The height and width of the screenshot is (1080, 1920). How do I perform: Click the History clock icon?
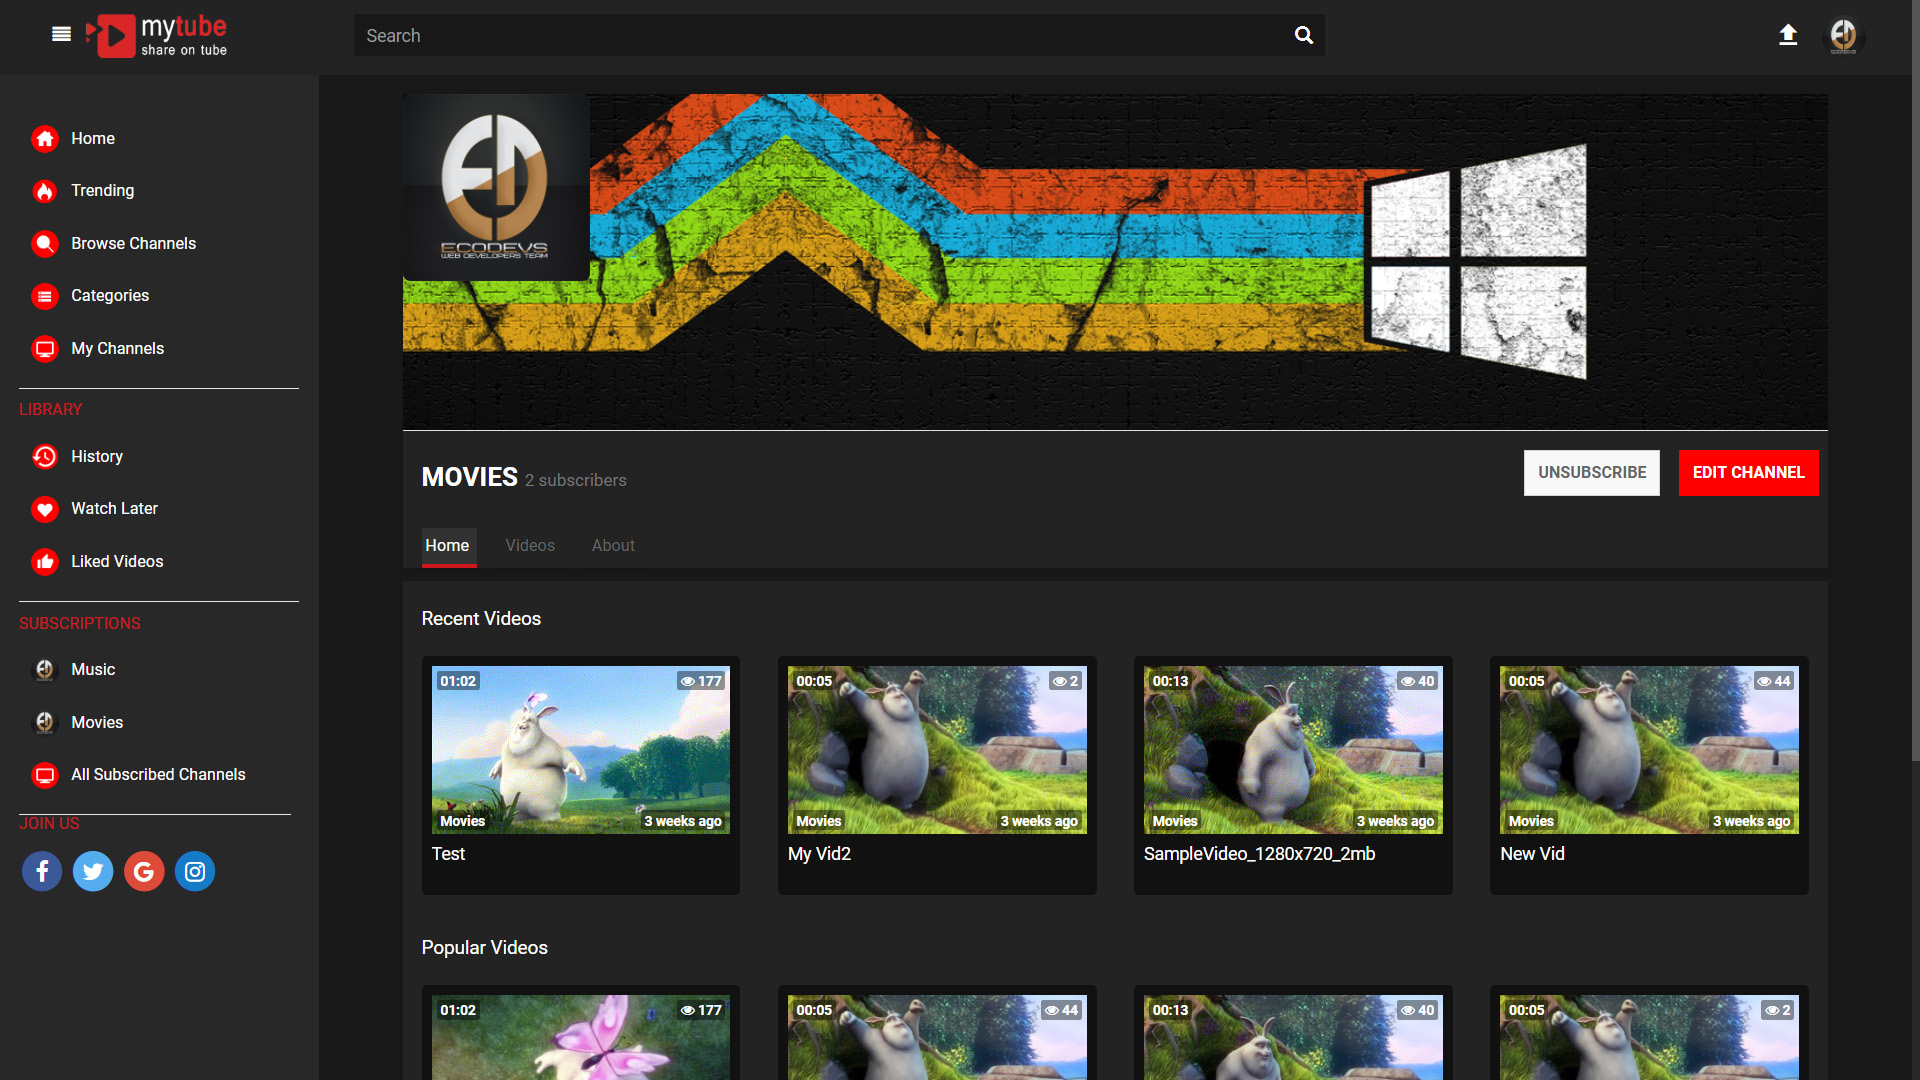coord(45,457)
